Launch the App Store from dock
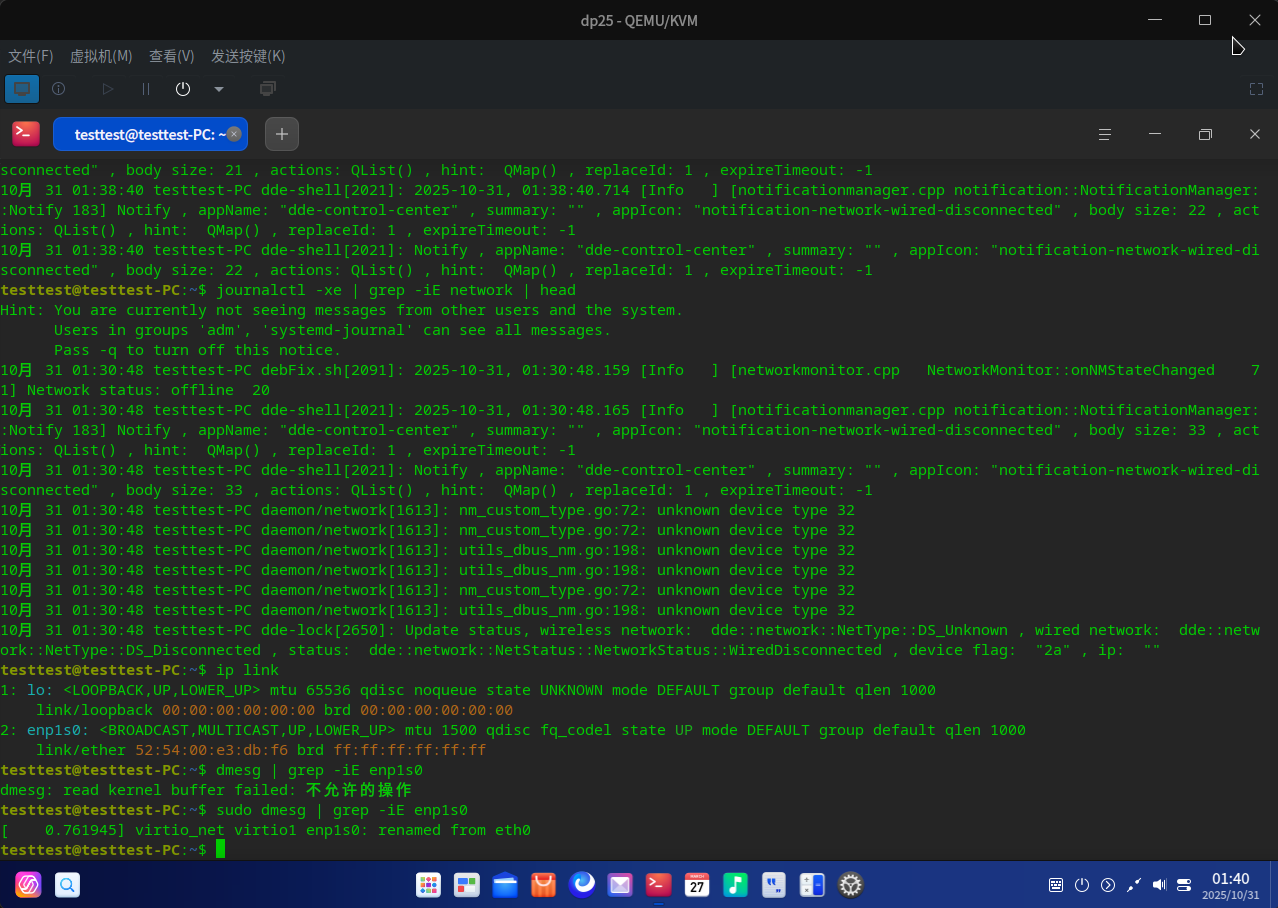The image size is (1278, 908). [543, 885]
